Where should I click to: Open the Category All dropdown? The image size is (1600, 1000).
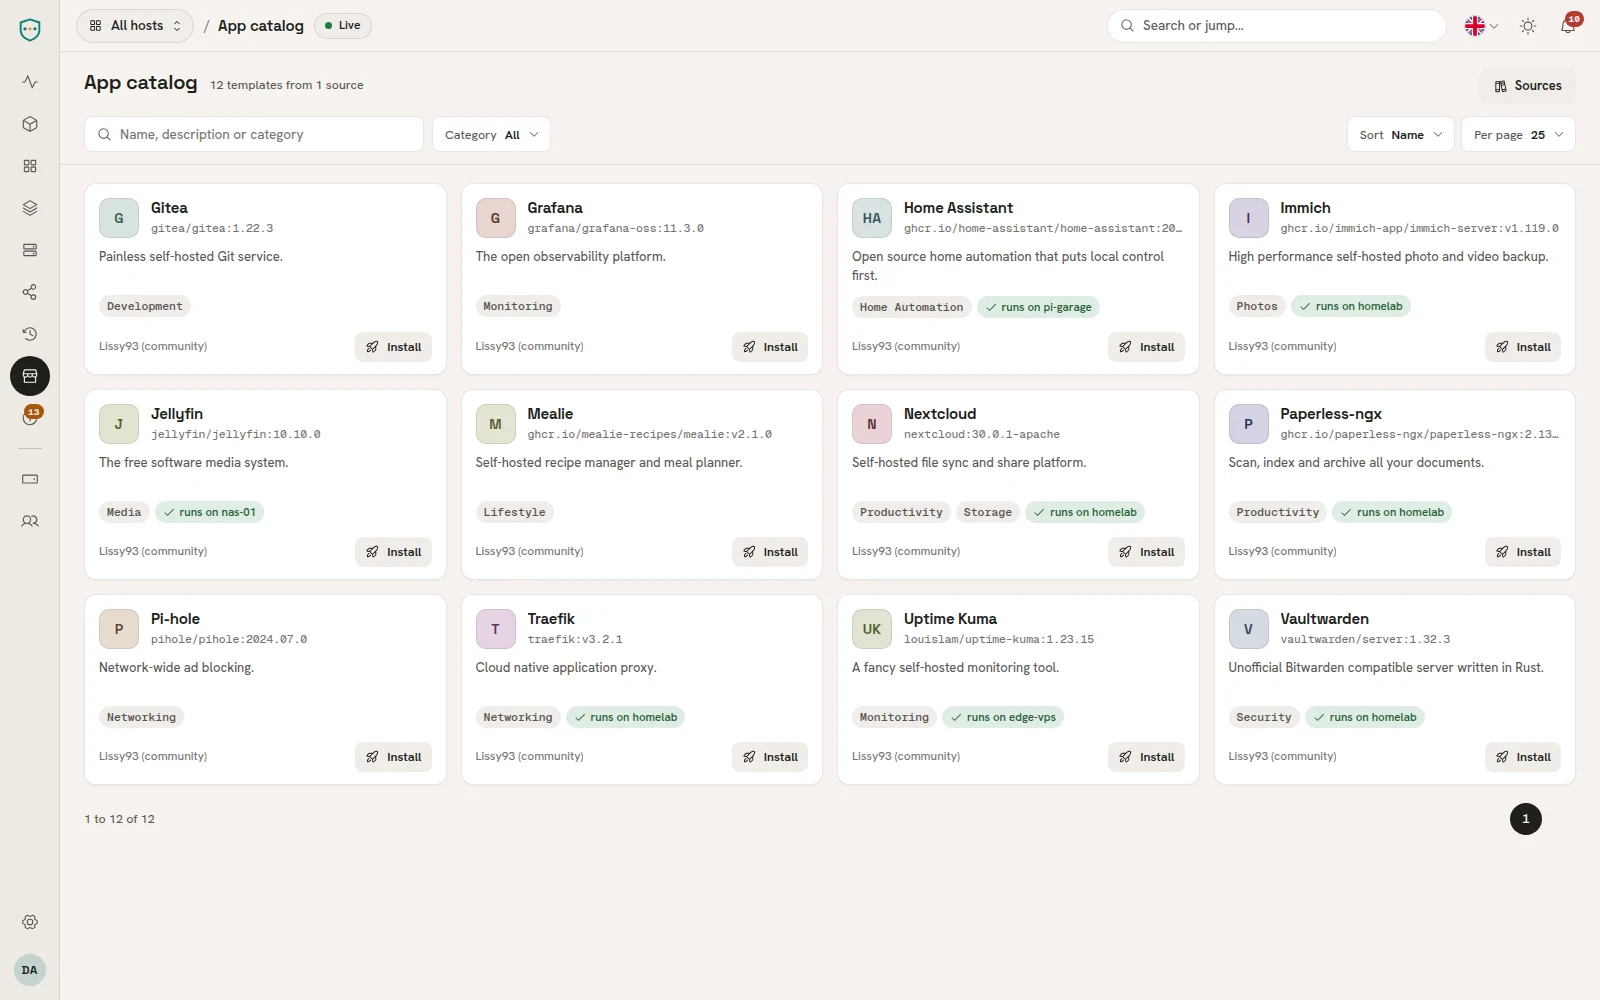point(491,135)
